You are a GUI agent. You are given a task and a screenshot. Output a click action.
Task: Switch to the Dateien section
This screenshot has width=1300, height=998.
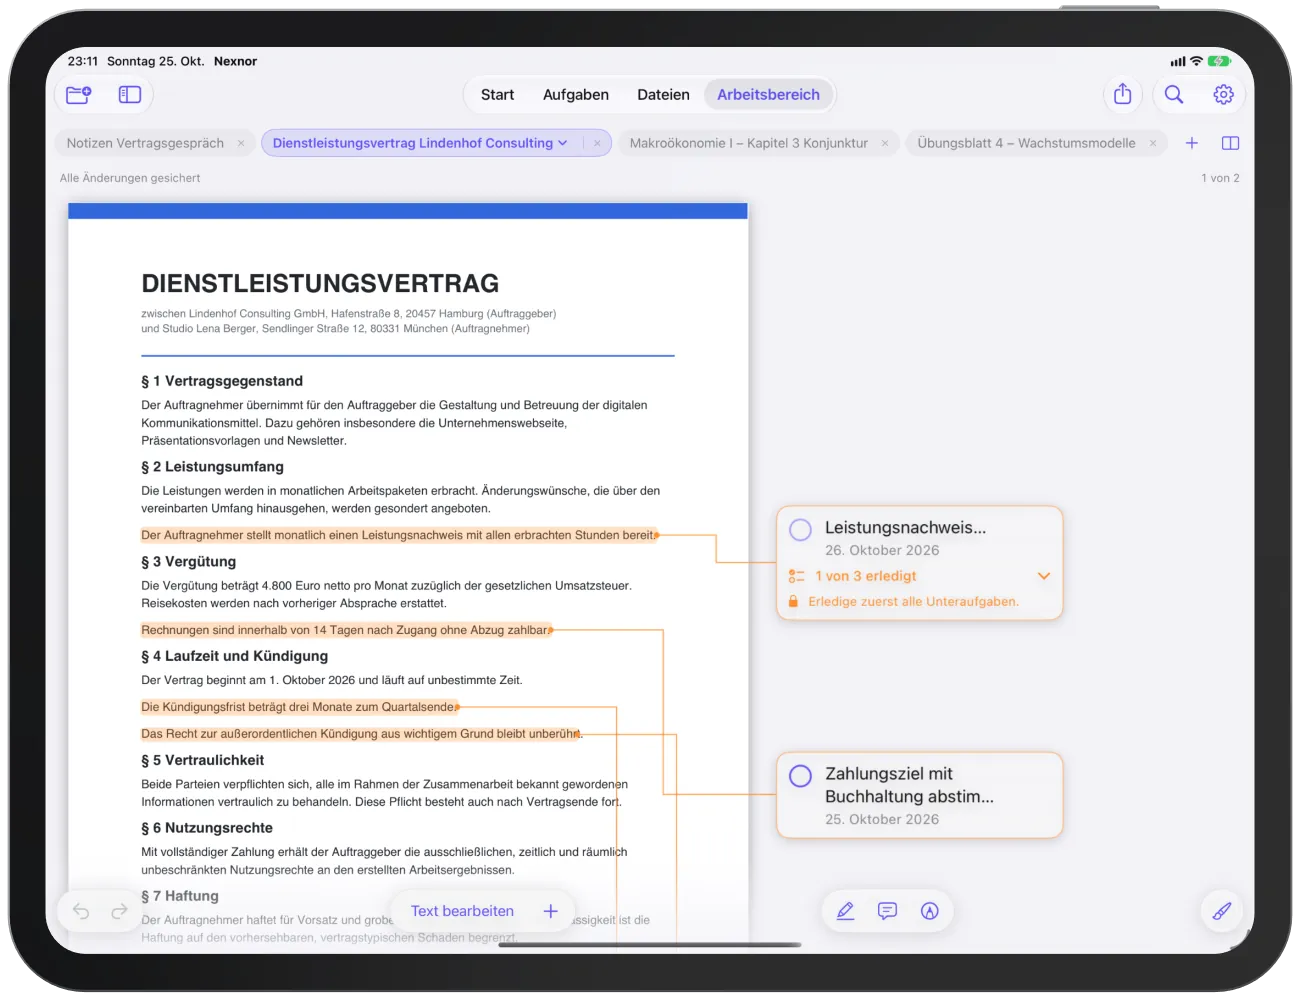coord(663,95)
